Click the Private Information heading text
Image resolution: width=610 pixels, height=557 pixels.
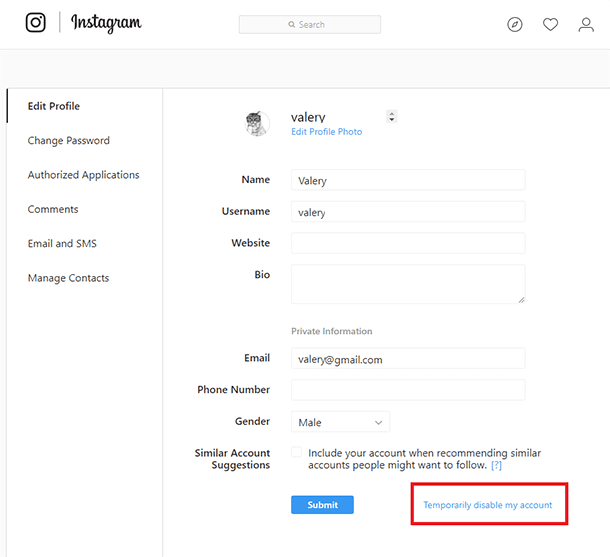[x=331, y=331]
